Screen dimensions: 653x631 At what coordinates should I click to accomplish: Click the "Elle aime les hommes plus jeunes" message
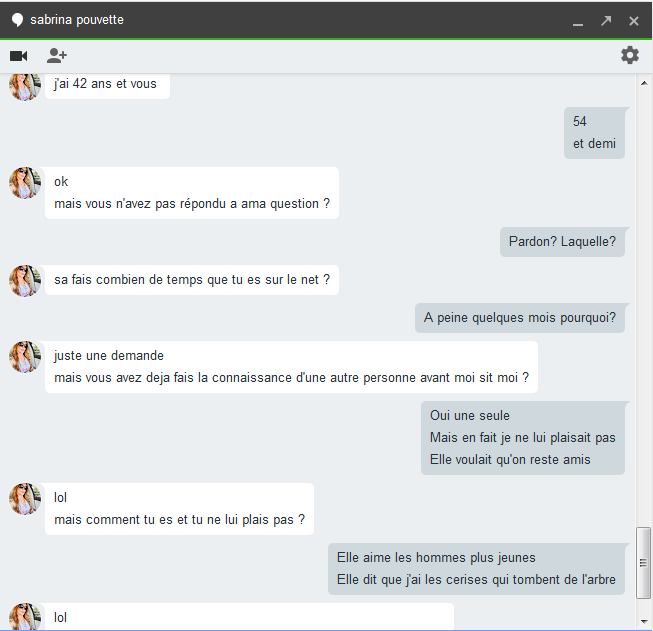[x=476, y=569]
